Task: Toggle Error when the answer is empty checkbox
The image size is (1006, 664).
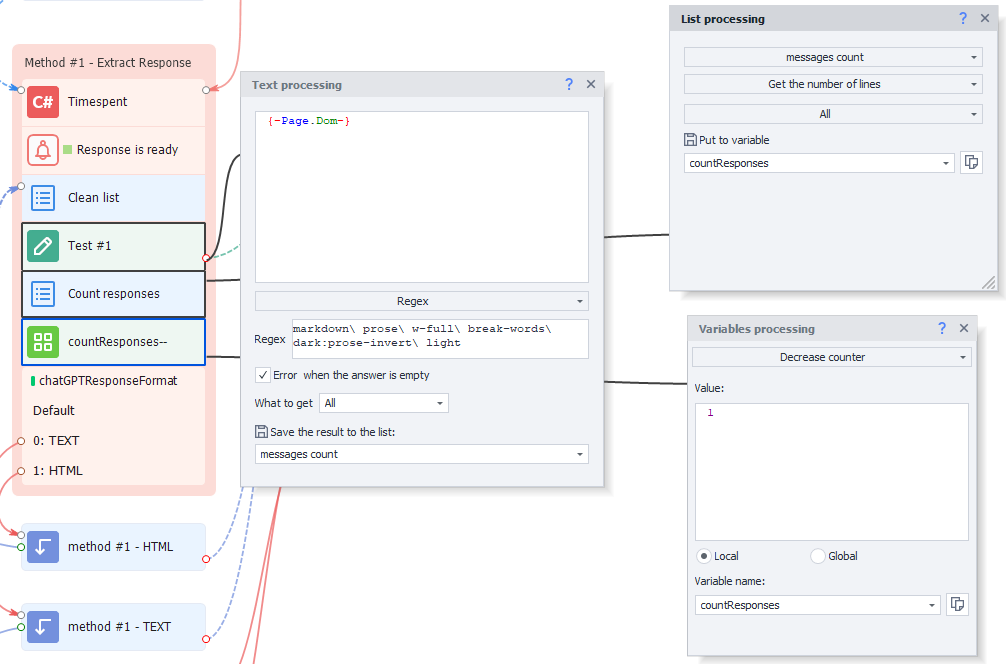Action: [263, 375]
